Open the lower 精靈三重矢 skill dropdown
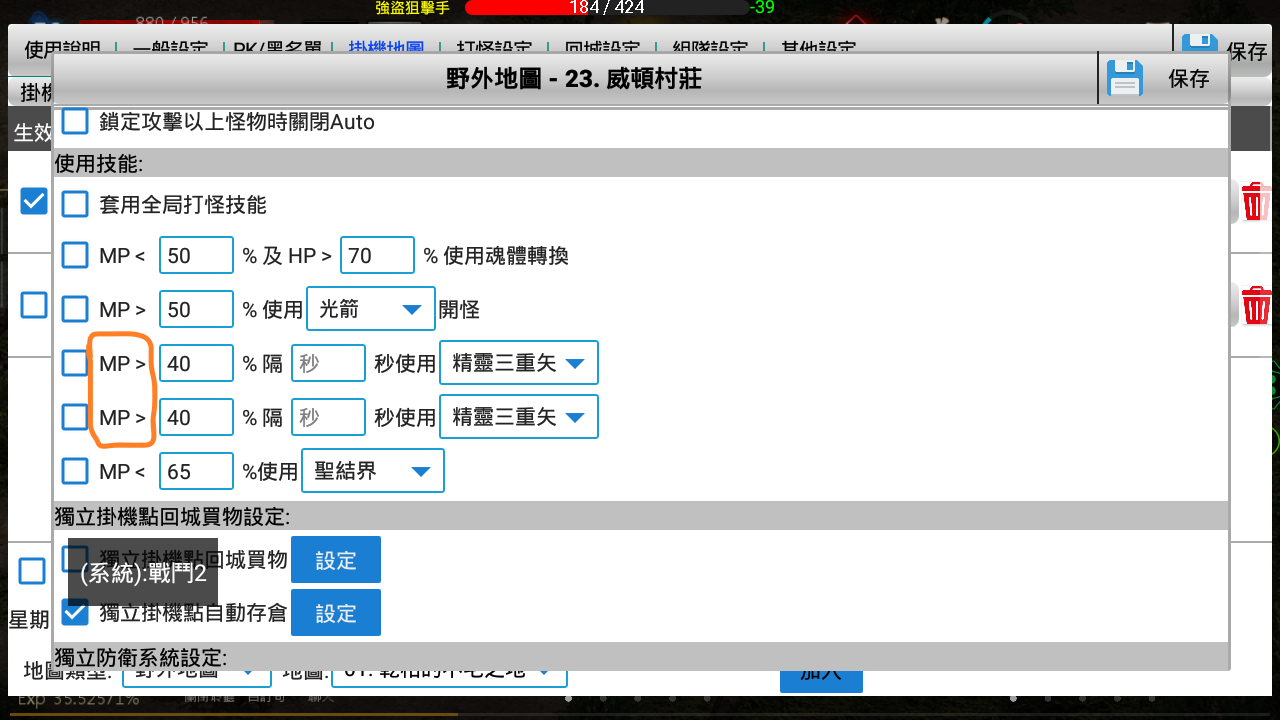This screenshot has height=720, width=1280. click(519, 416)
